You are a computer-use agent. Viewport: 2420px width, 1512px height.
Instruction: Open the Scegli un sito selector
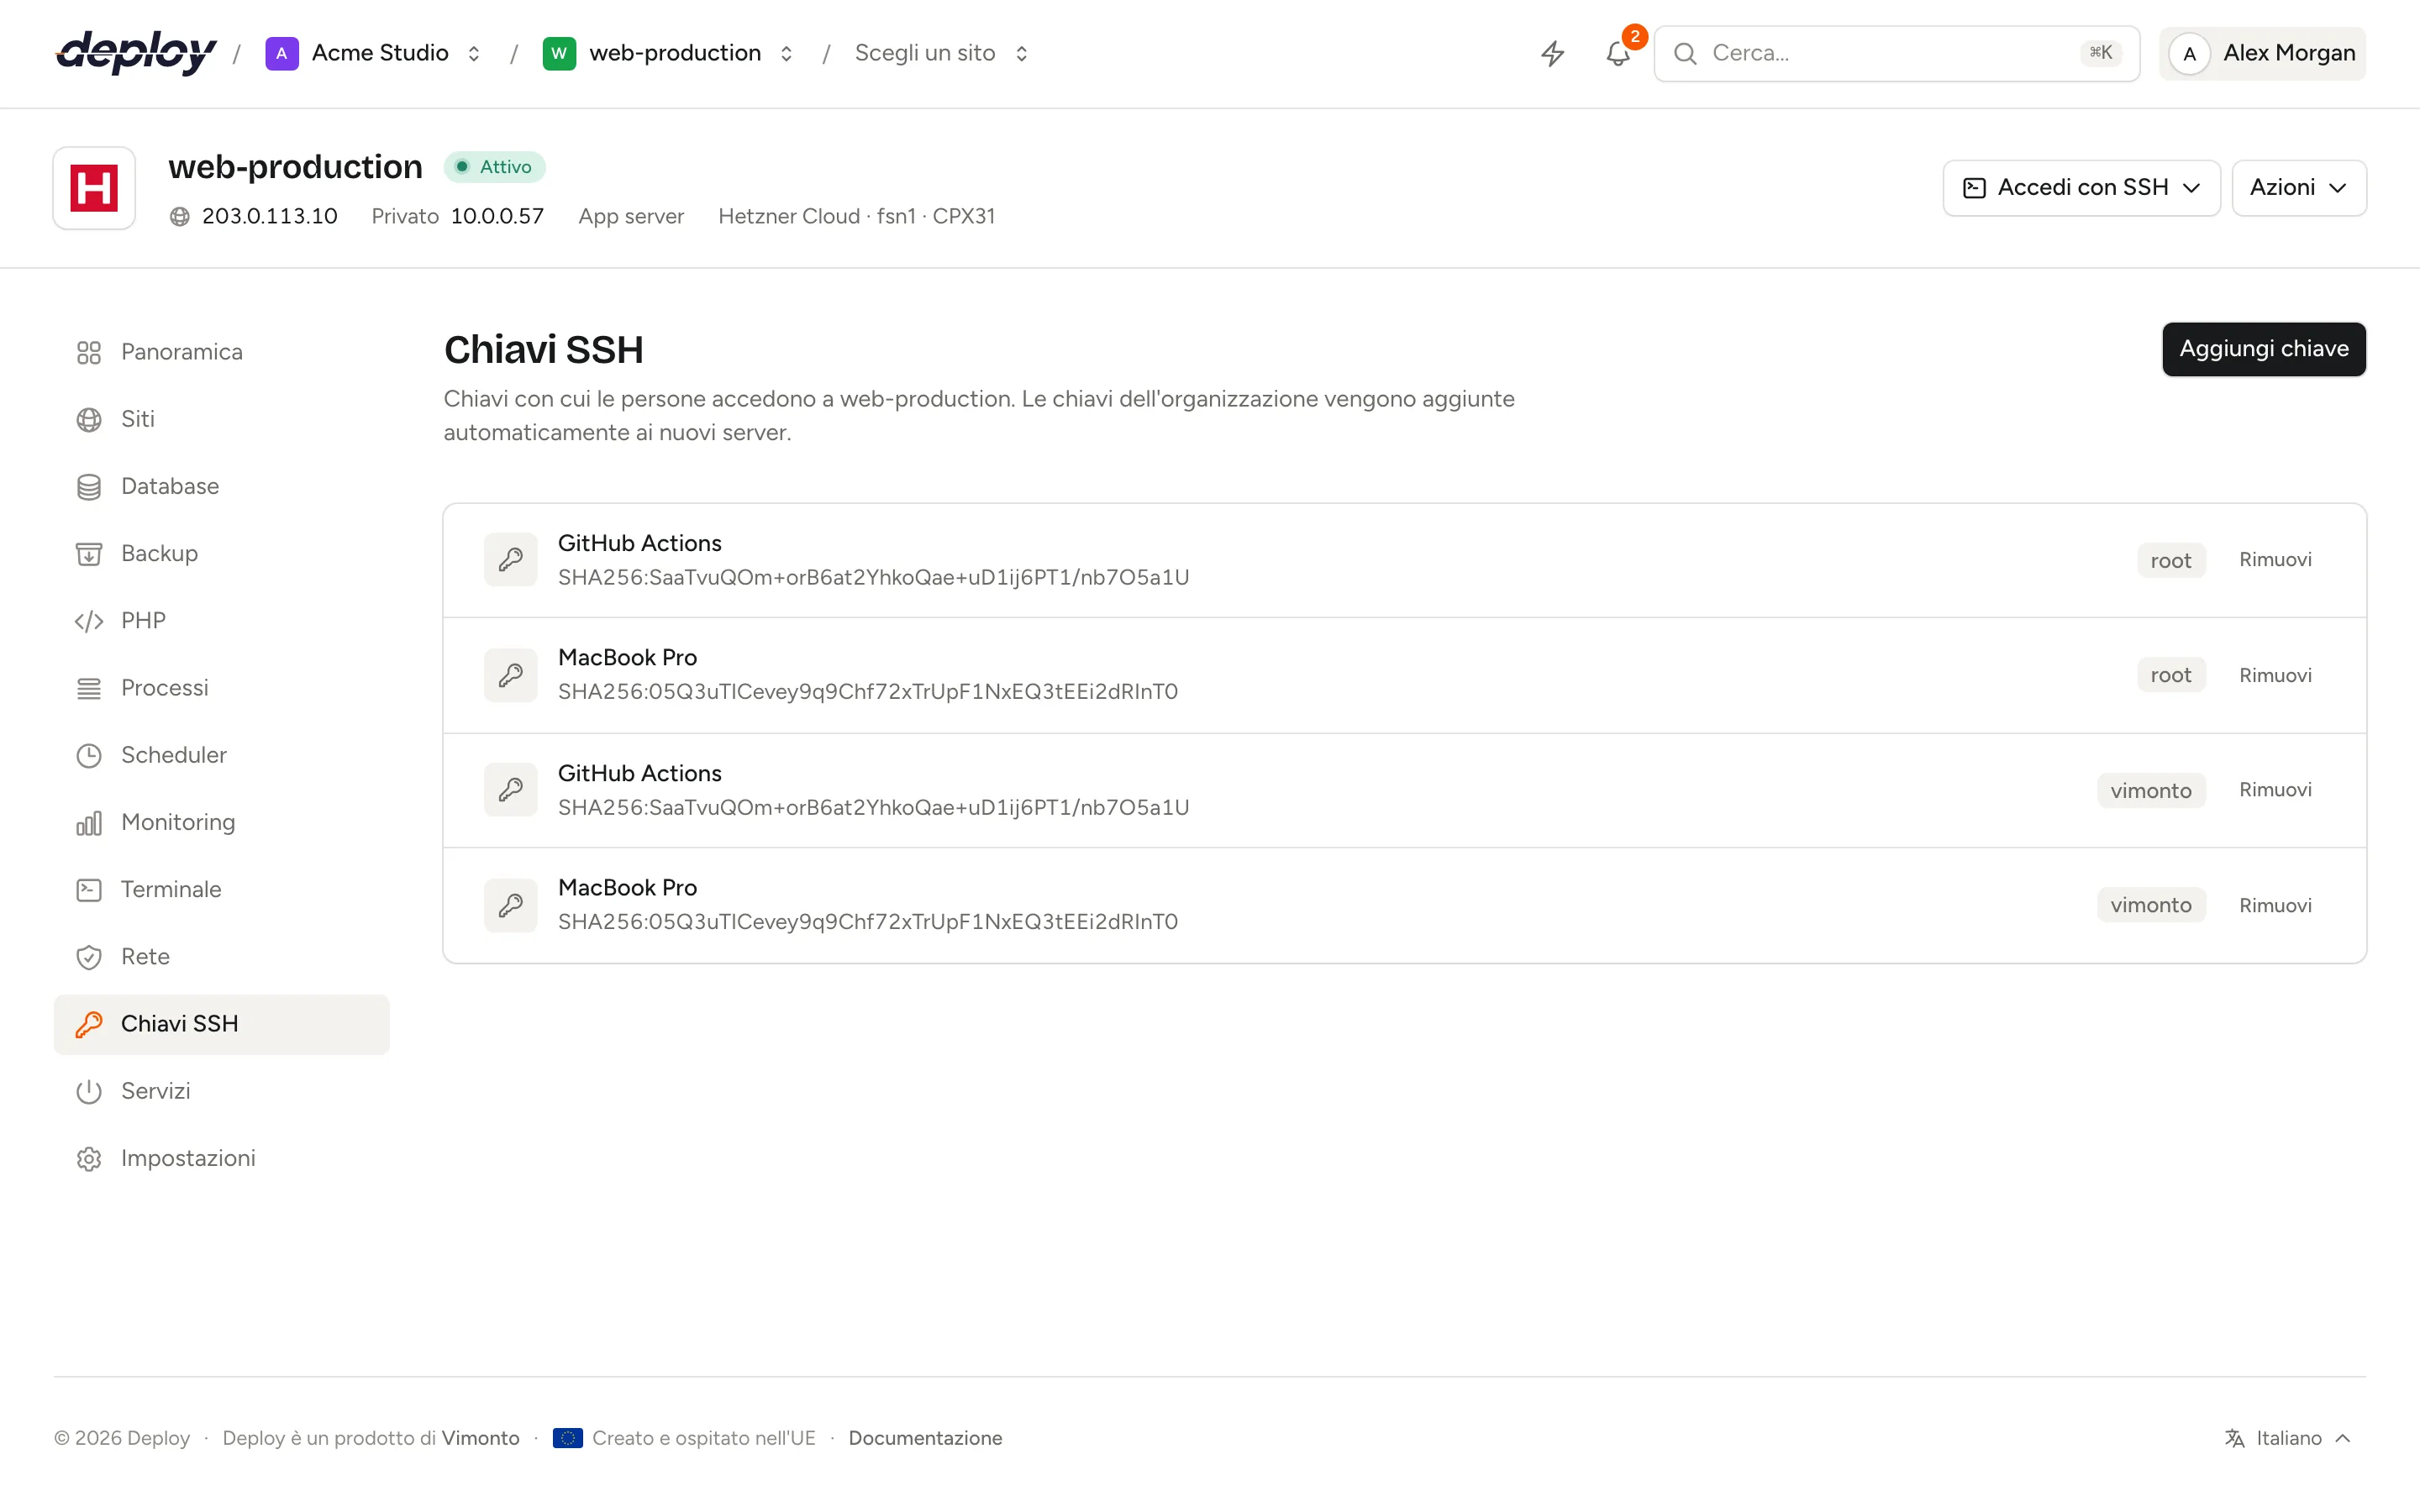[941, 53]
